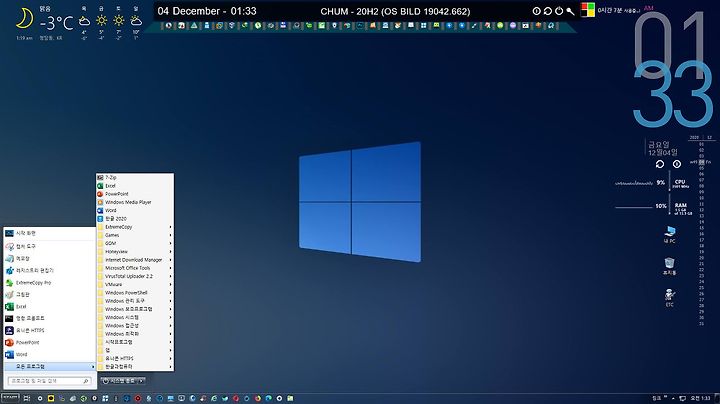Image resolution: width=720 pixels, height=404 pixels.
Task: Open 7-Zip from the programs list
Action: [x=135, y=177]
